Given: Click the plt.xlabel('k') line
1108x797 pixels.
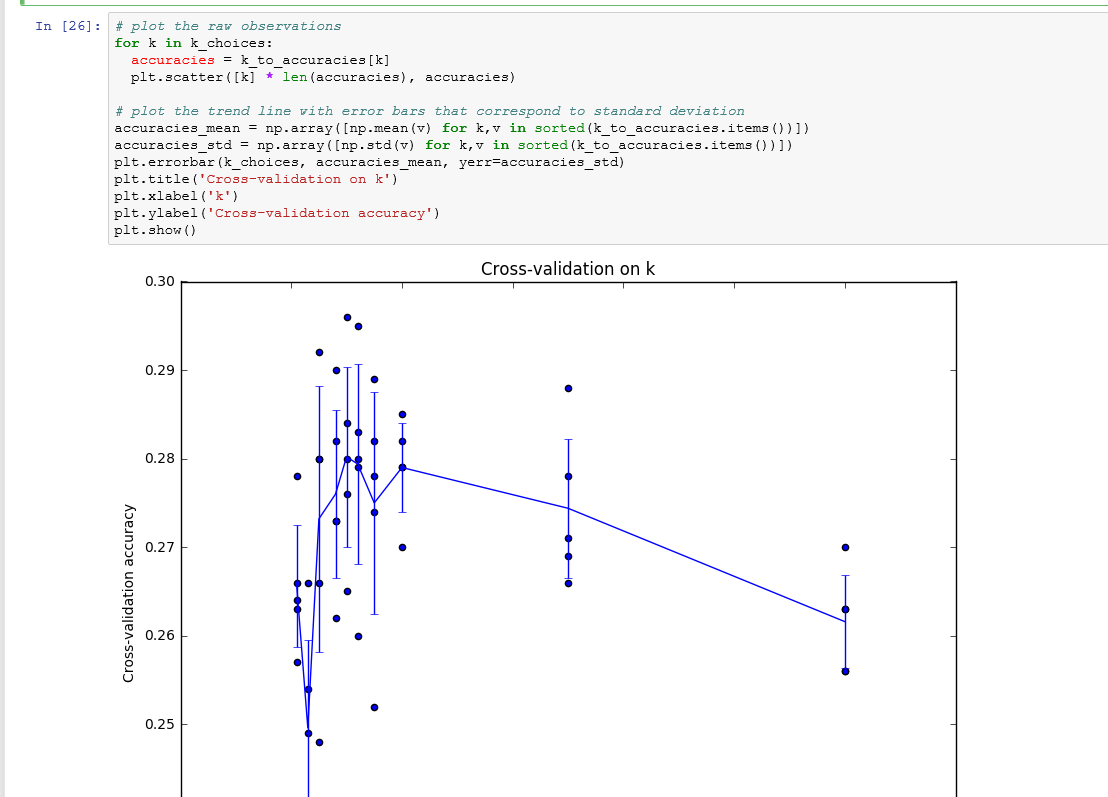Looking at the screenshot, I should [x=175, y=196].
